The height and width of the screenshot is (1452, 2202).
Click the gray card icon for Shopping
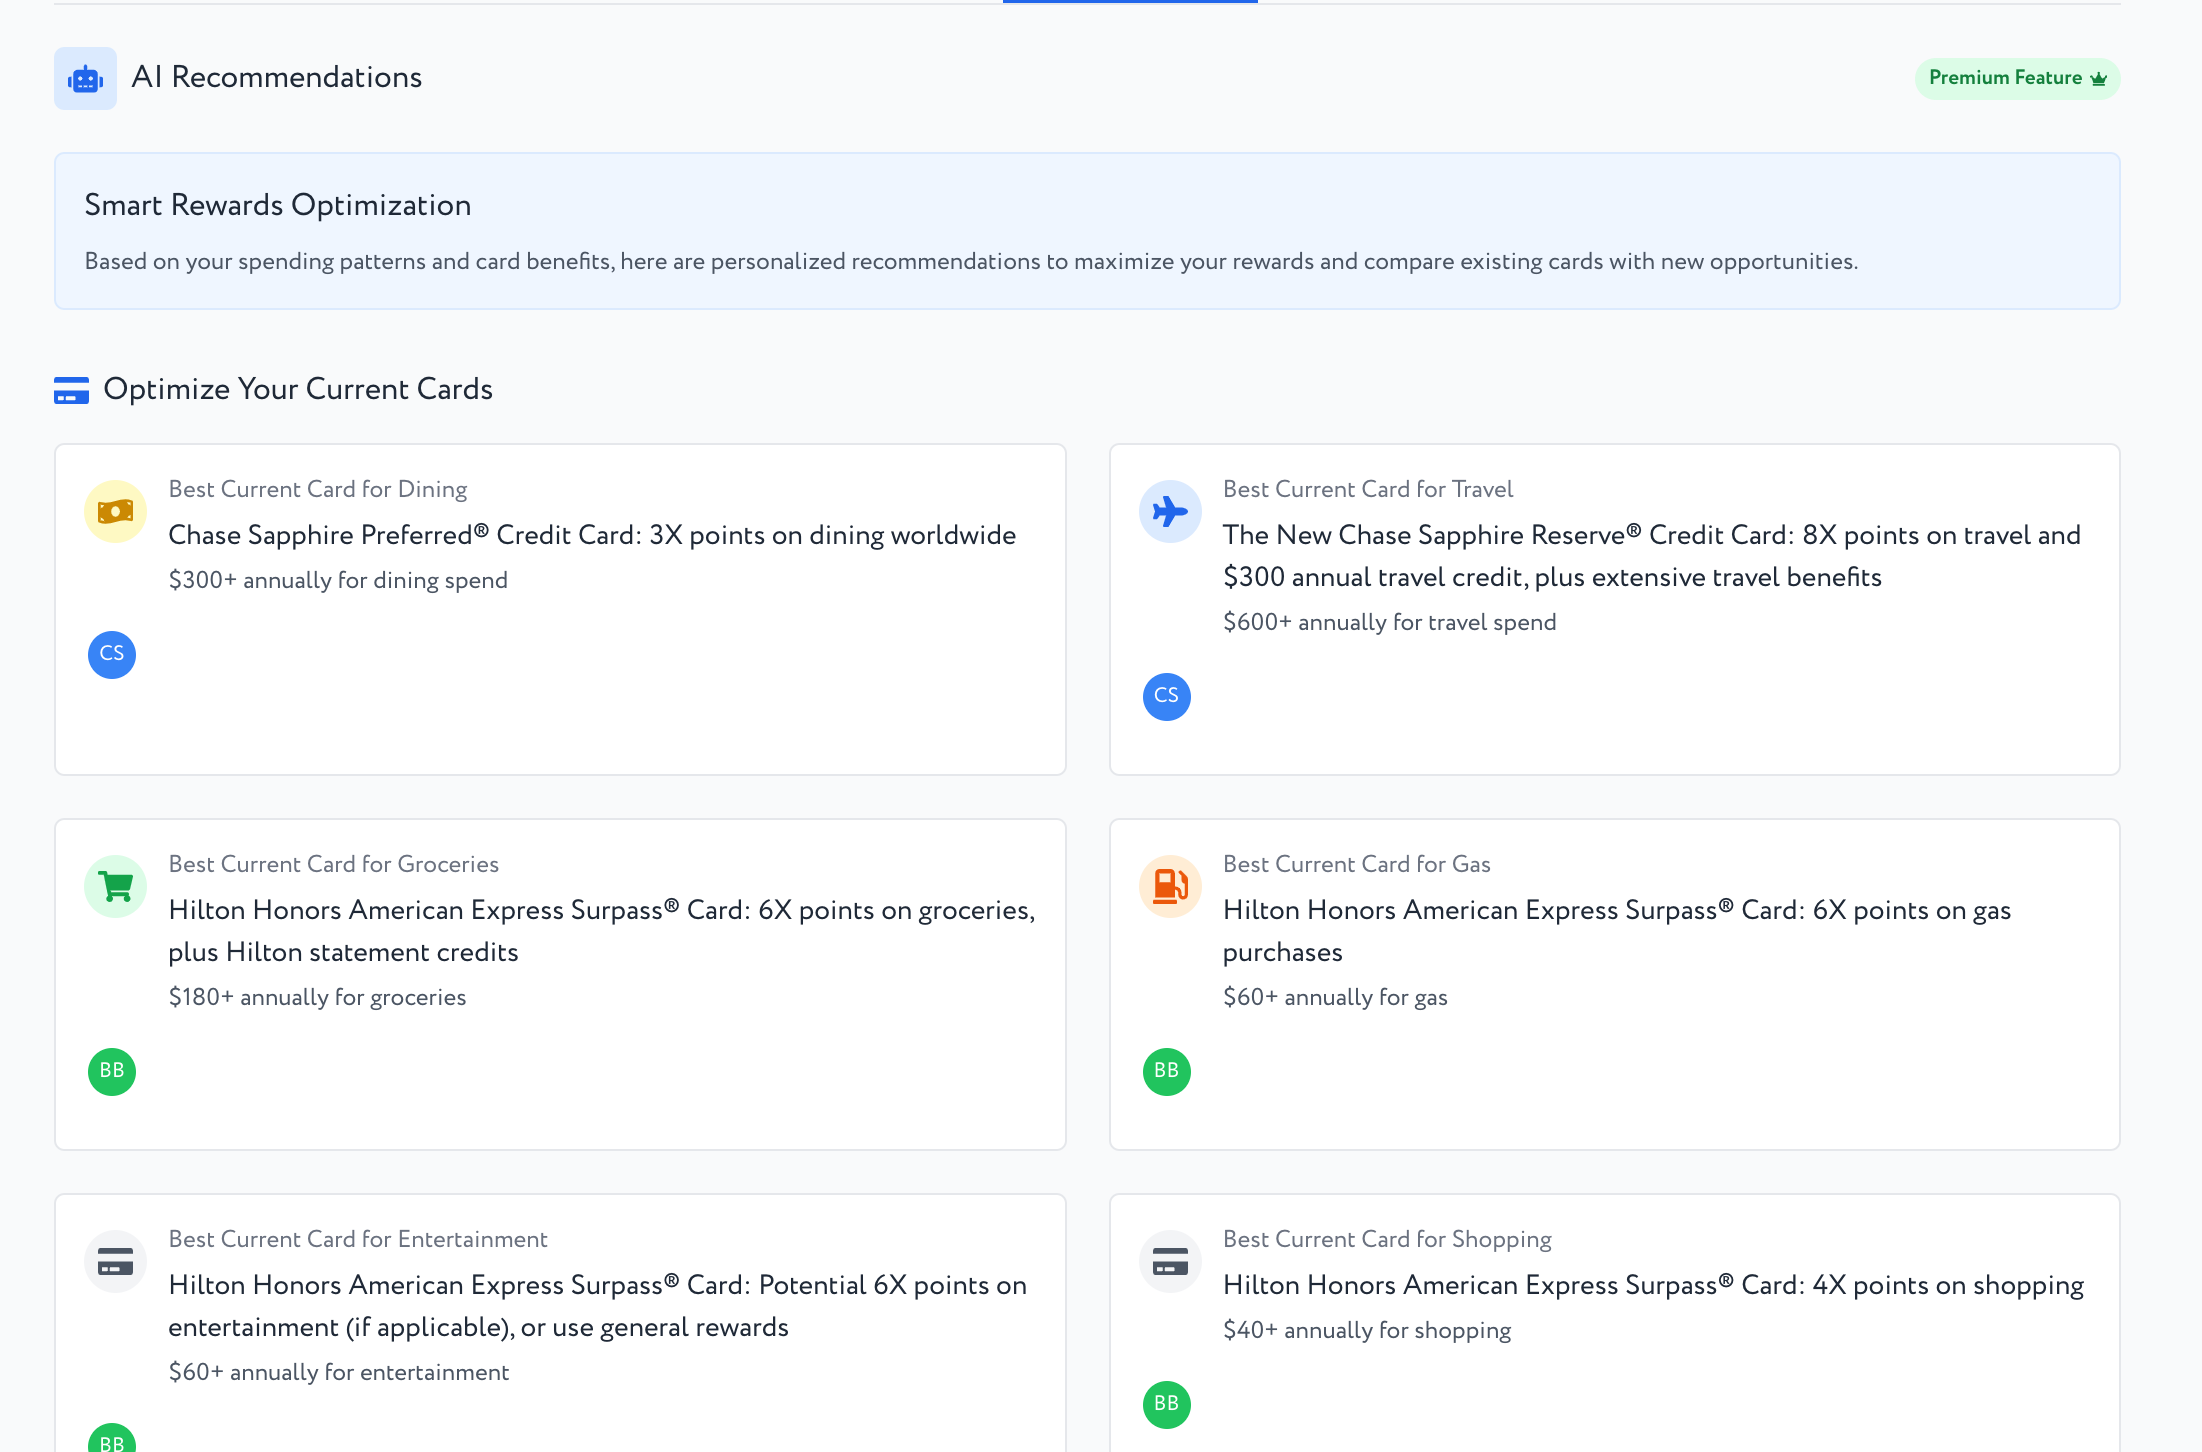point(1169,1262)
